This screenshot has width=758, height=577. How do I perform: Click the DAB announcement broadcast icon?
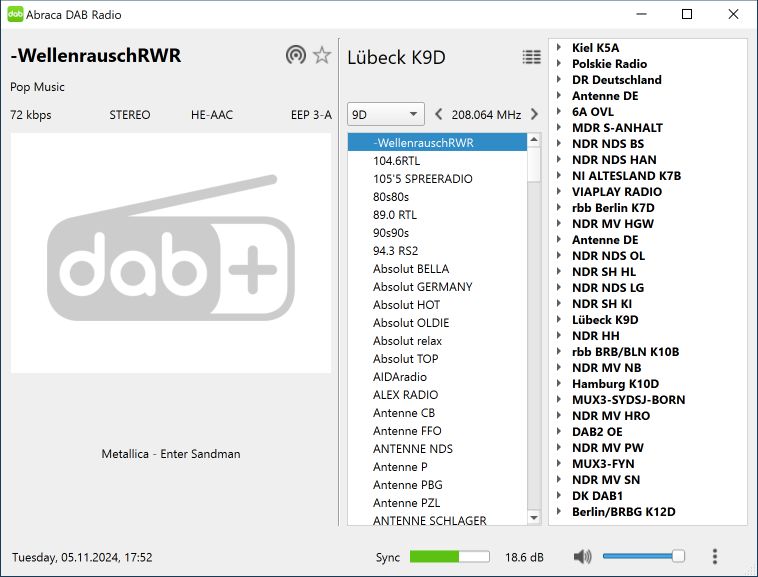click(x=295, y=55)
